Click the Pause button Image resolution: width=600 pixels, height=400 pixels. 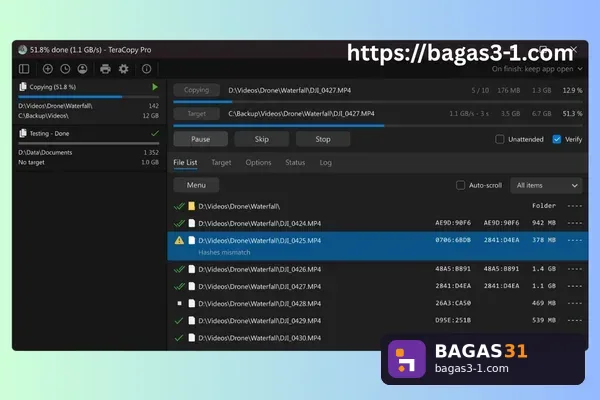[201, 139]
